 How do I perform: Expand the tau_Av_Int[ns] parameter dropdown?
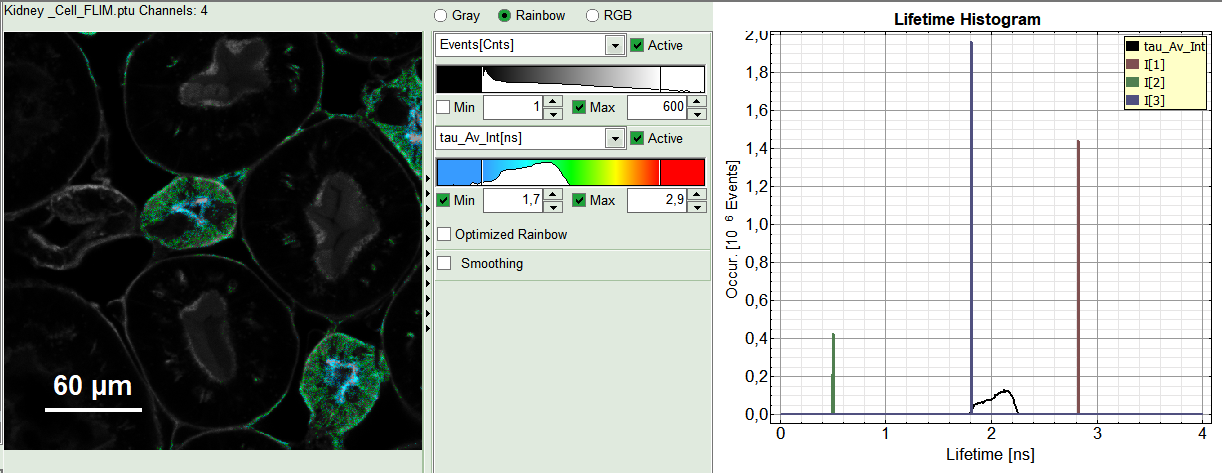pyautogui.click(x=613, y=139)
